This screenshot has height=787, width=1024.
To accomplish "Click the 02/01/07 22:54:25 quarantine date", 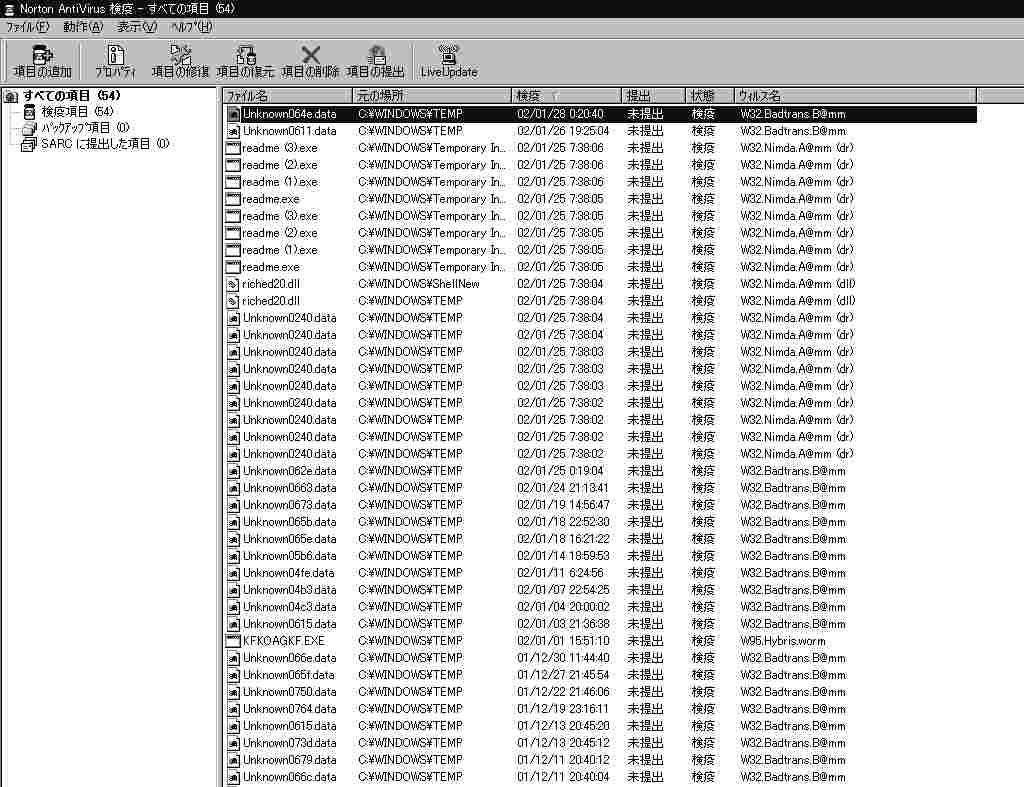I will pos(563,590).
